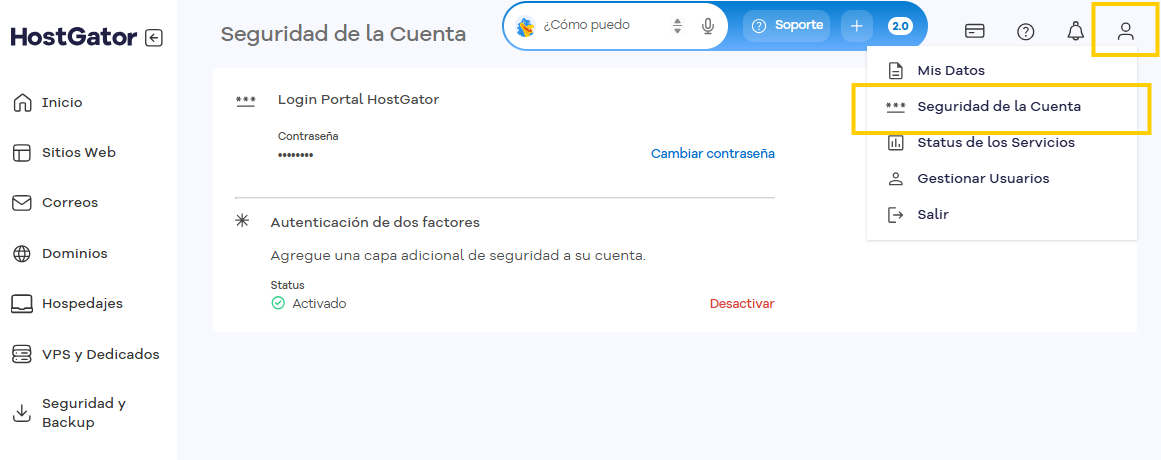Collapse the sidebar with the arrow icon

click(154, 38)
